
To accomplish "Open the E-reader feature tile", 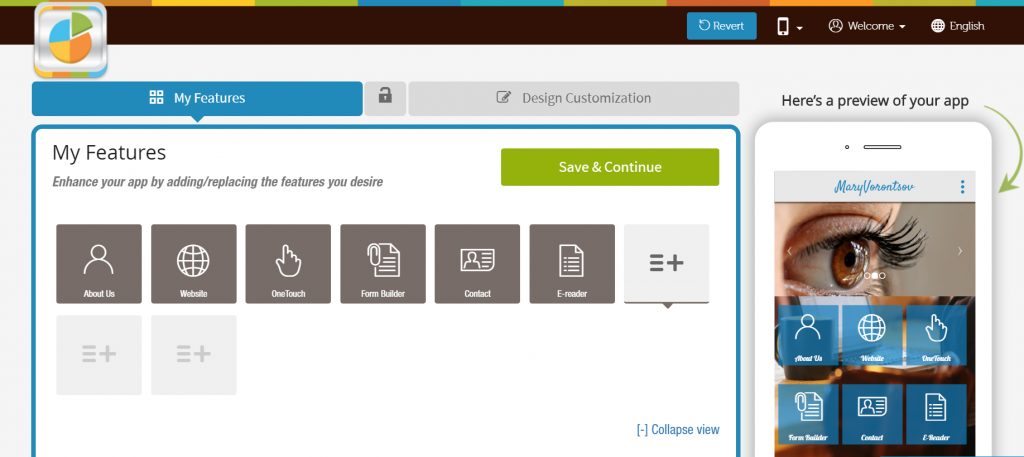I will click(572, 264).
